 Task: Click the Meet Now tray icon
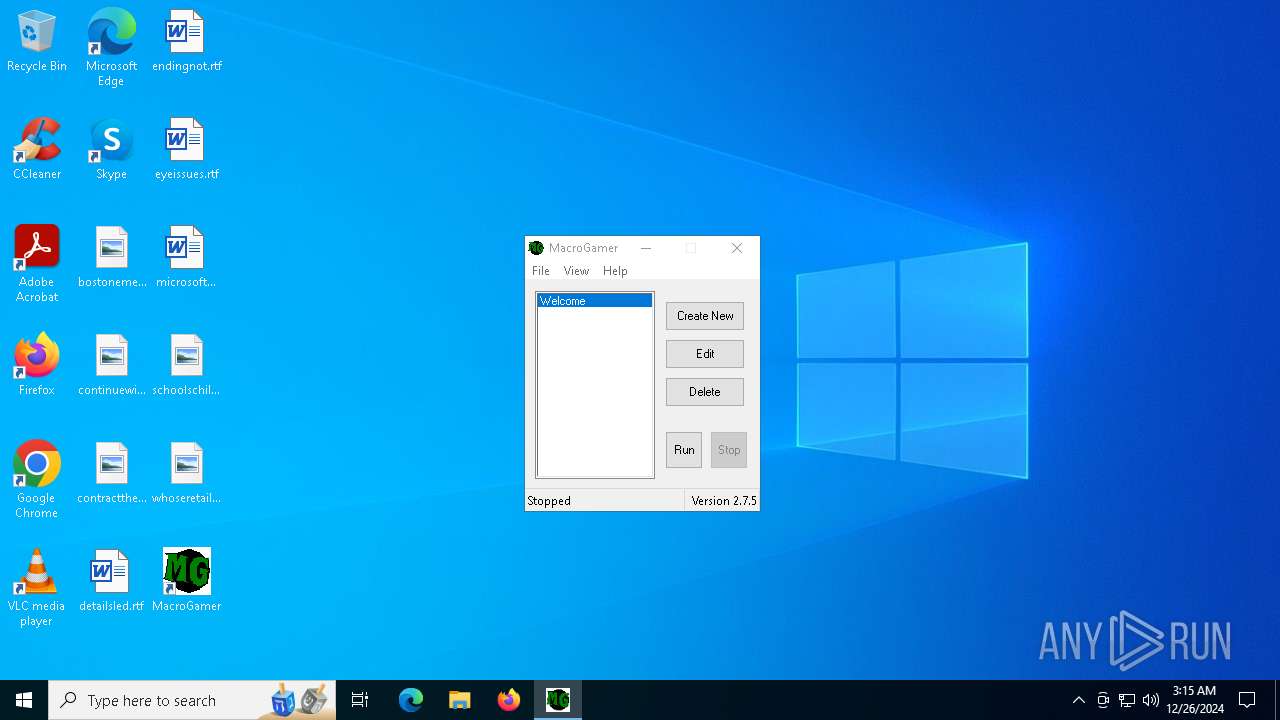(x=1103, y=700)
